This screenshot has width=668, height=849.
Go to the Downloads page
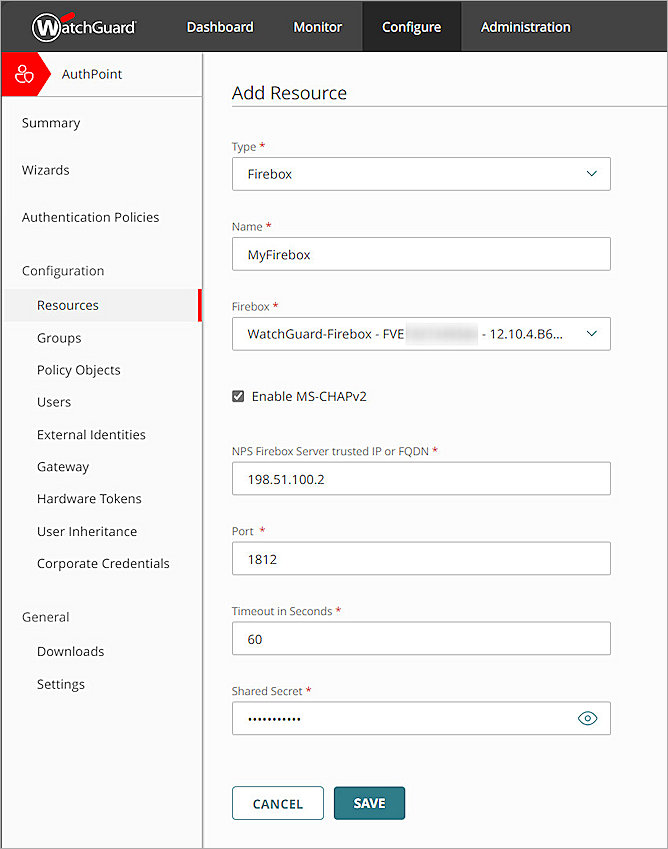[70, 651]
